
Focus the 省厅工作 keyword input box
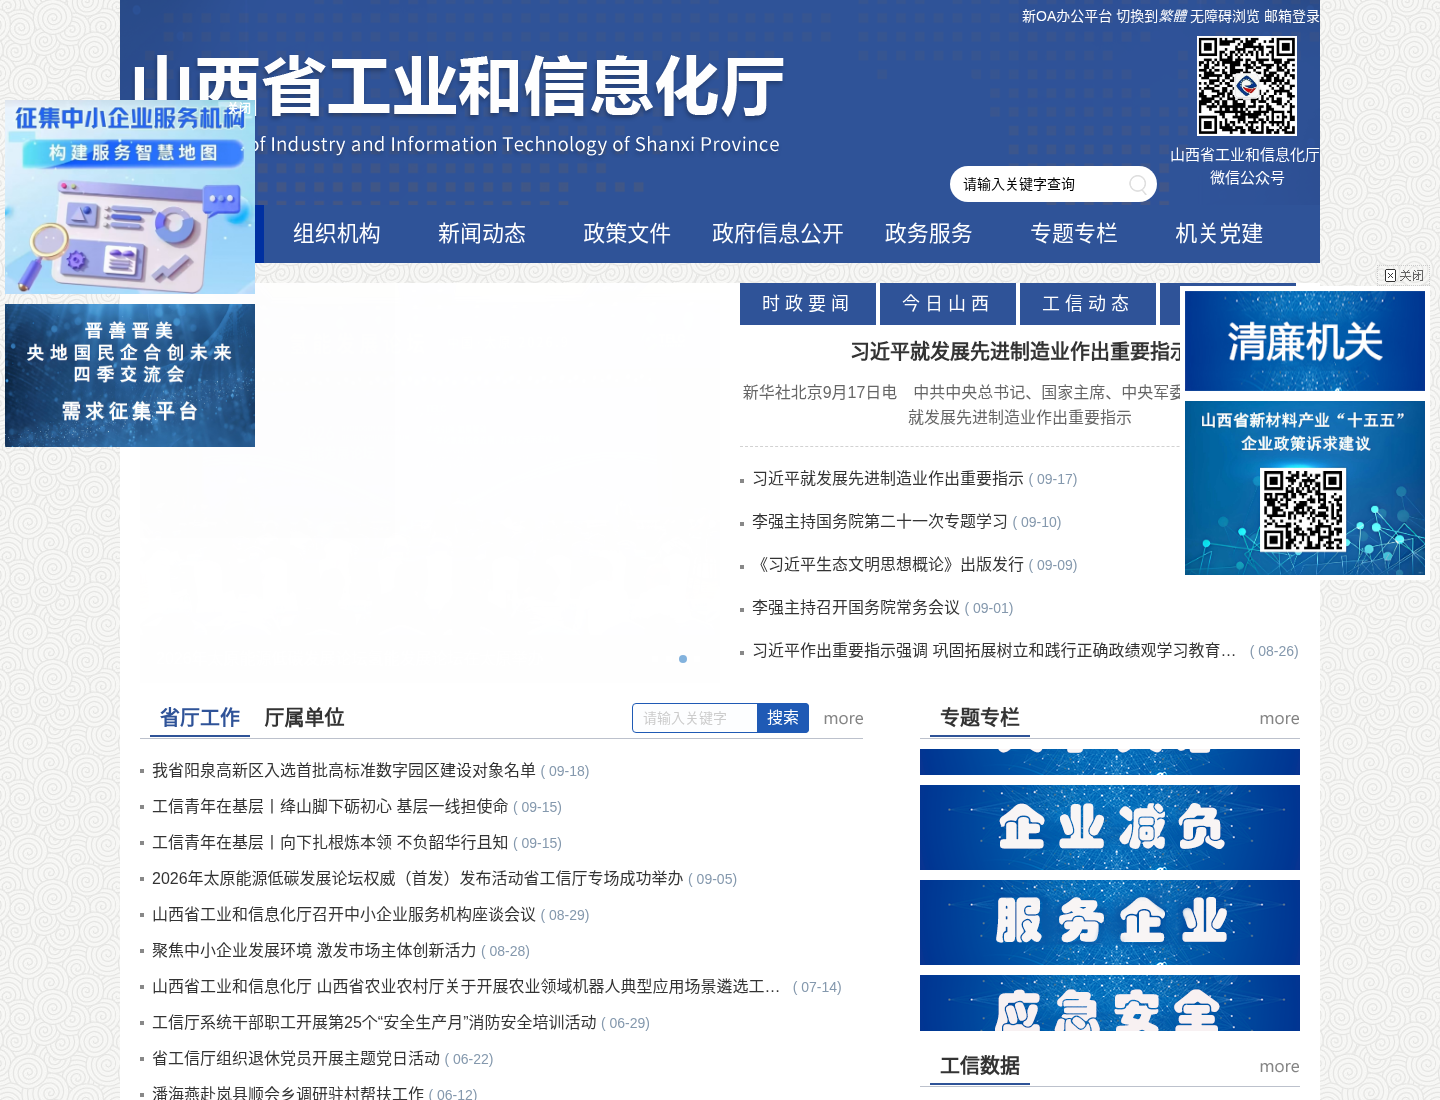[695, 718]
